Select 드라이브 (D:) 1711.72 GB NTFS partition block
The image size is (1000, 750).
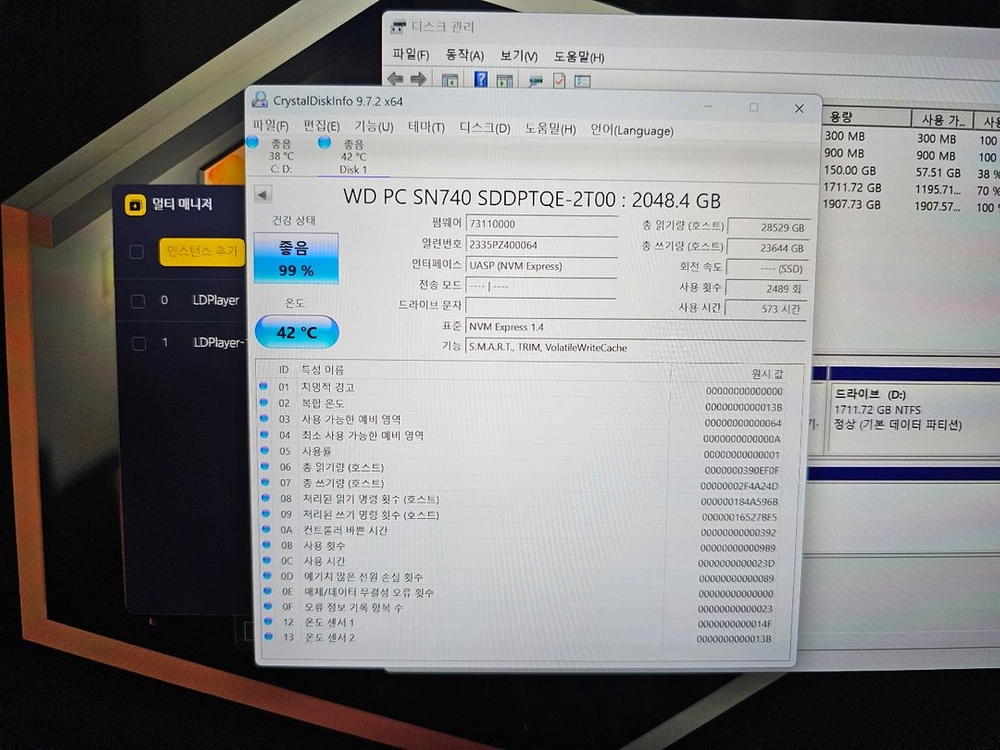pos(913,411)
